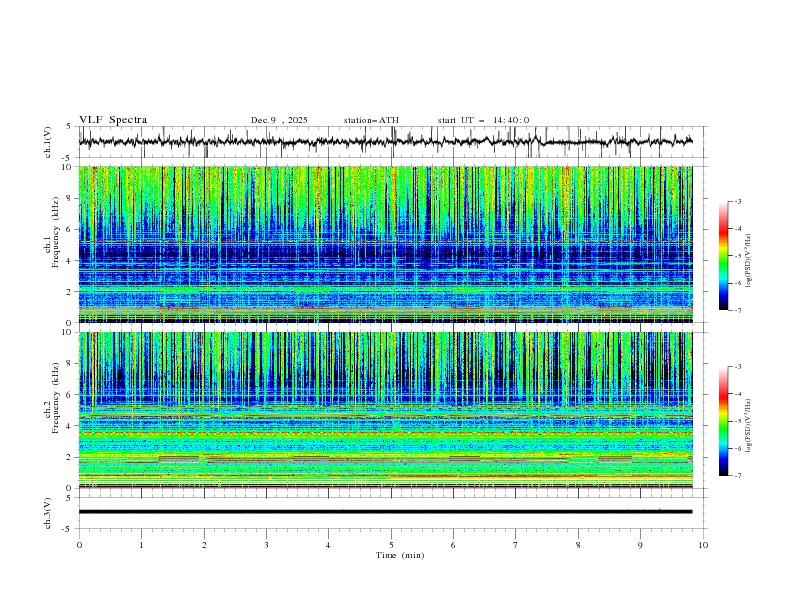The width and height of the screenshot is (792, 612).
Task: Click the time axis tick label "6"
Action: coord(453,545)
